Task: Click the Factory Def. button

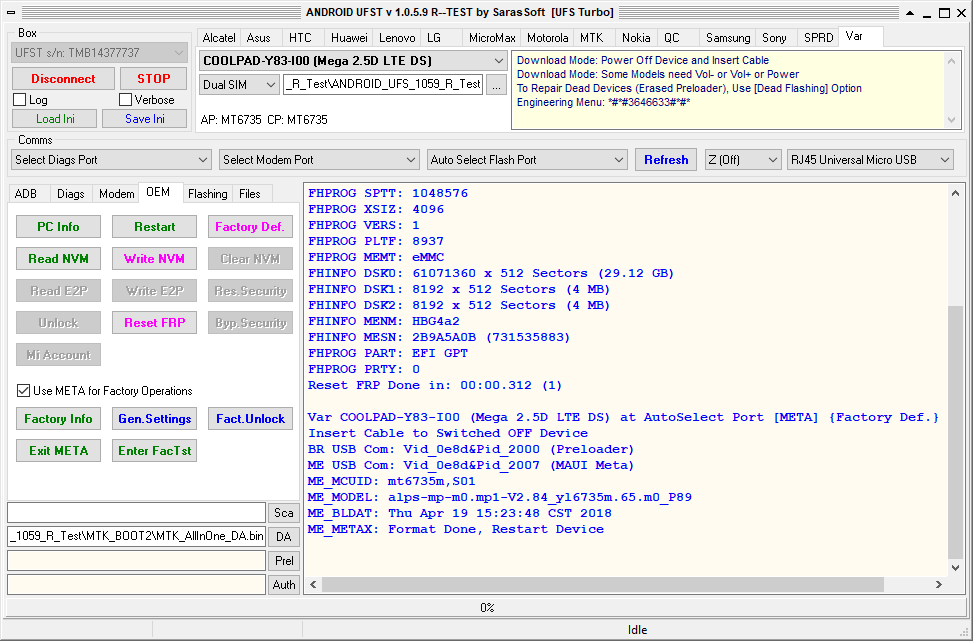Action: [250, 227]
